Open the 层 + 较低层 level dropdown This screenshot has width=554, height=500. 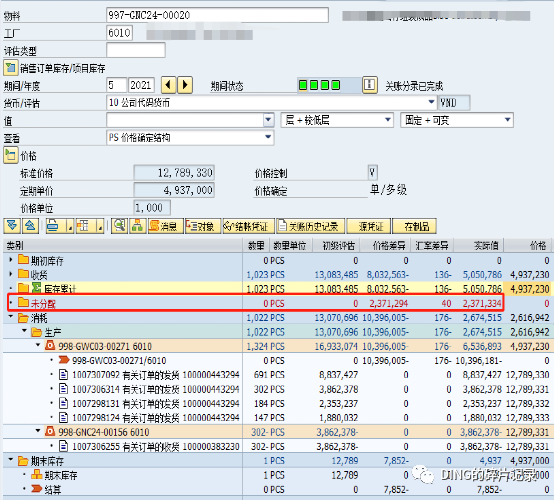(388, 120)
